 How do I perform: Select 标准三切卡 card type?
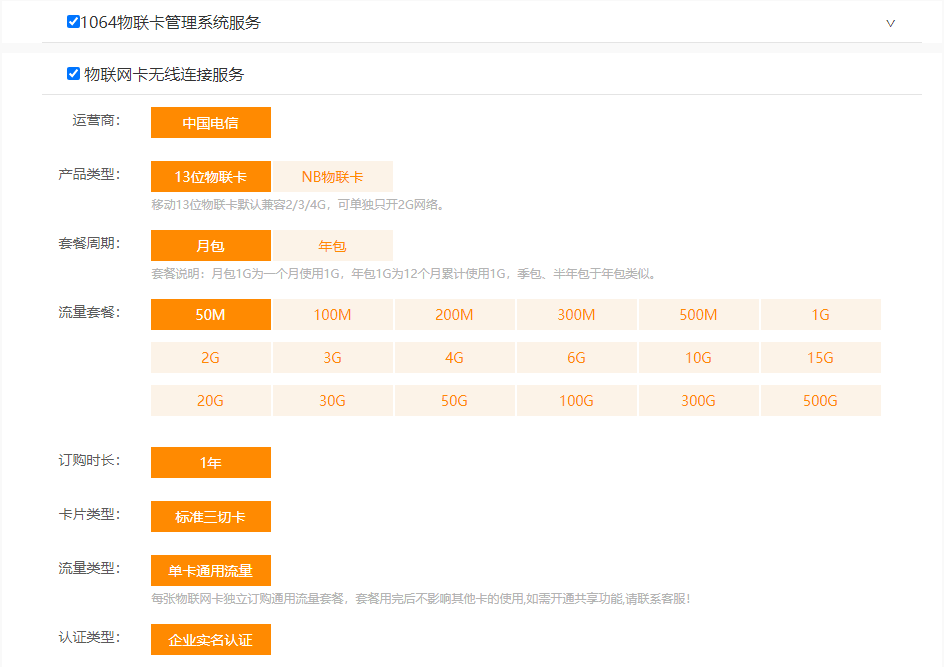(x=211, y=517)
